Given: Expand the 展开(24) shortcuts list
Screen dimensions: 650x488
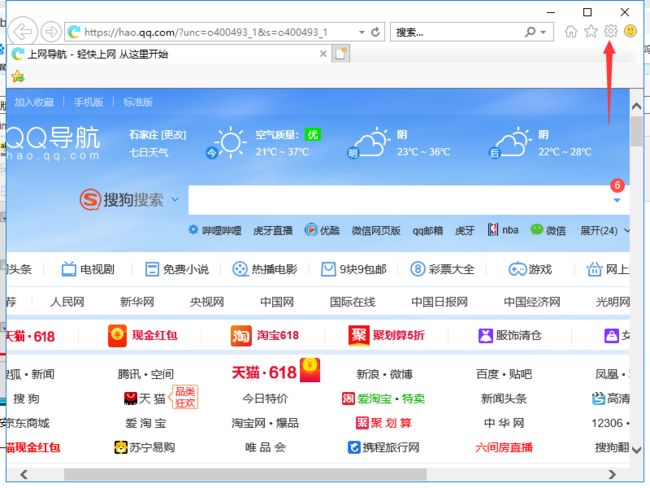Looking at the screenshot, I should [605, 231].
